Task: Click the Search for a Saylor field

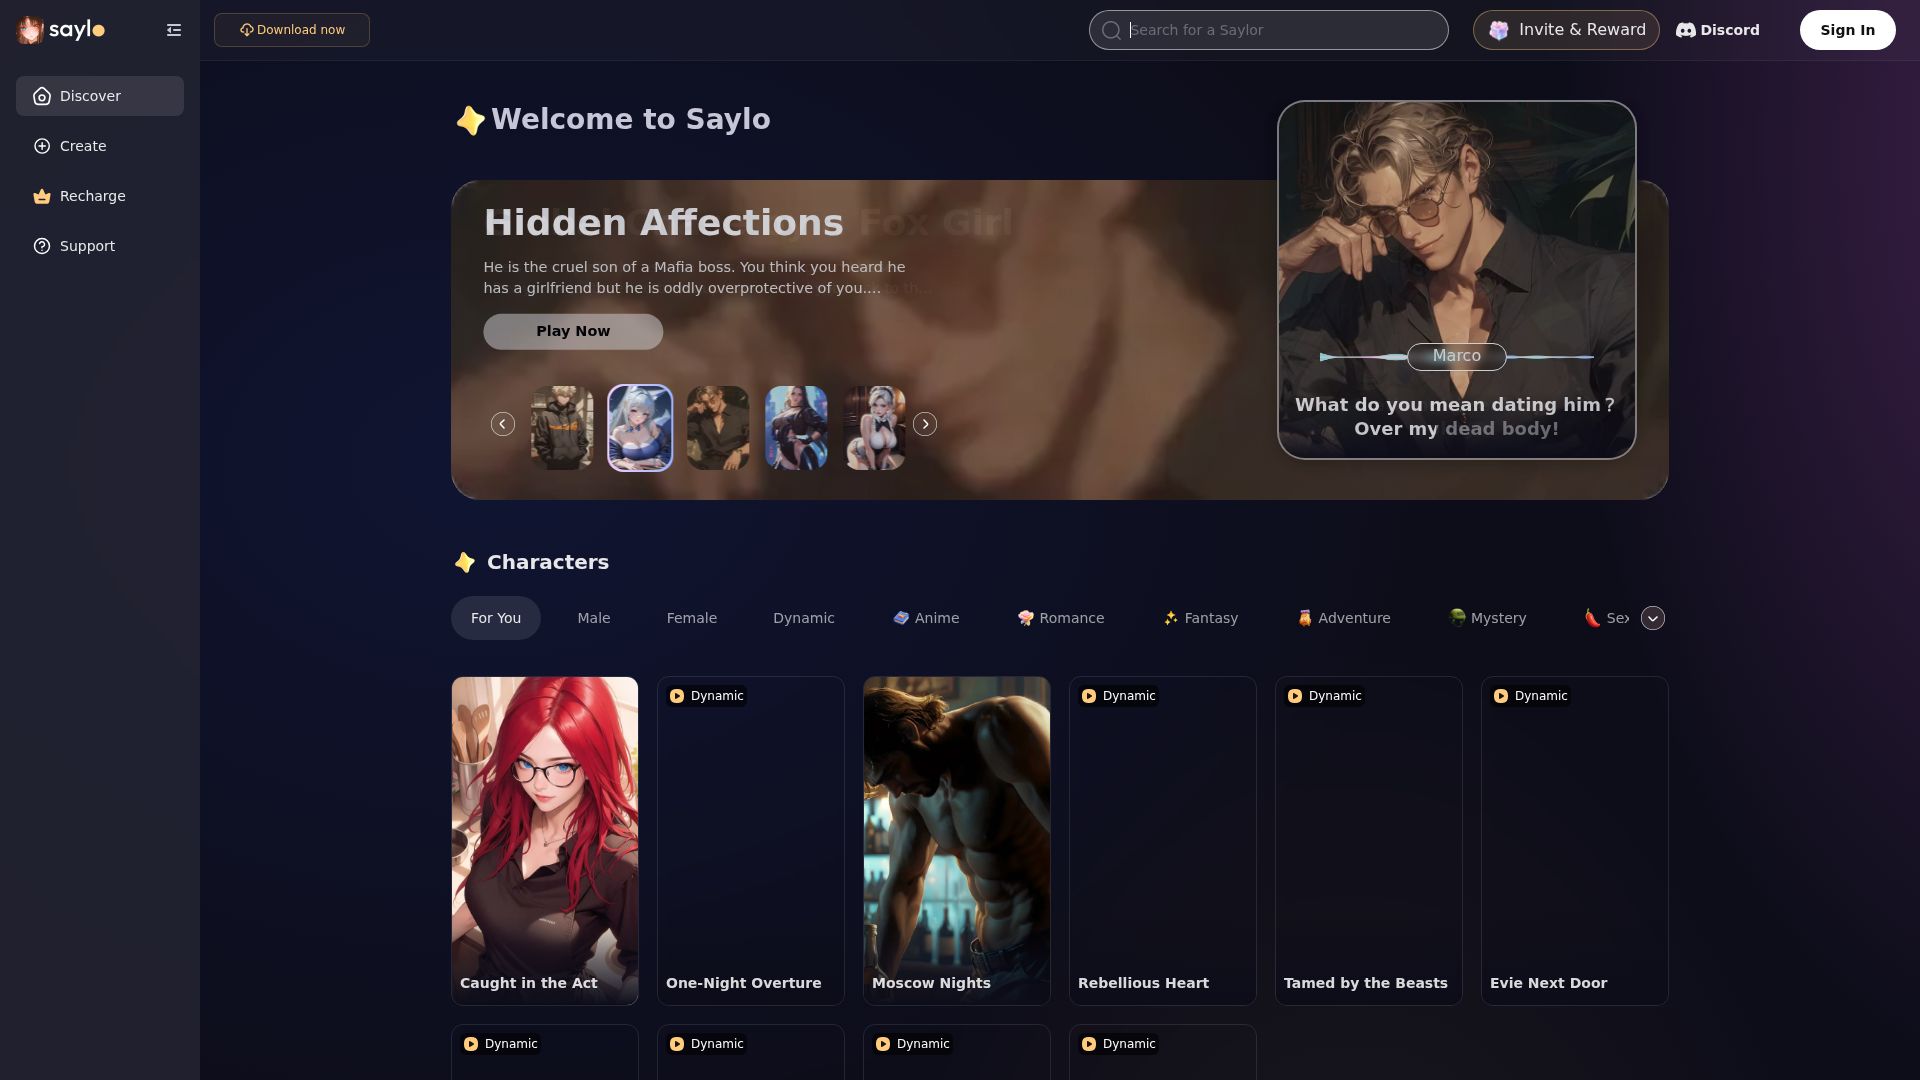Action: [x=1268, y=30]
